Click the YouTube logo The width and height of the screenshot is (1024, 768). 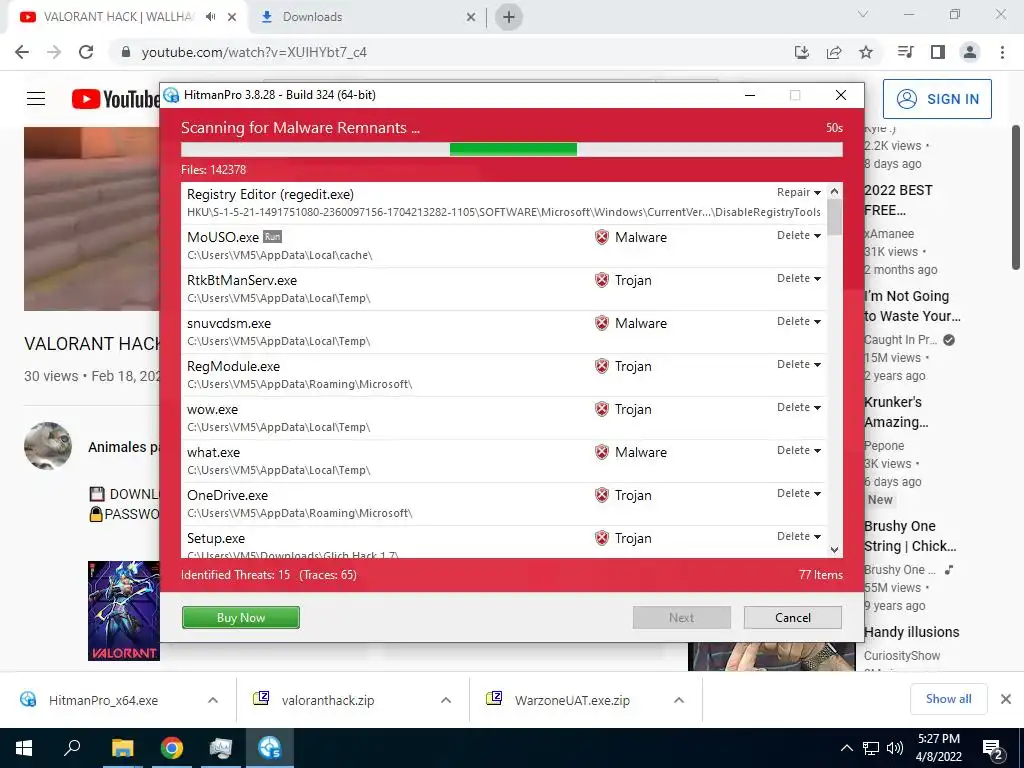tap(116, 99)
